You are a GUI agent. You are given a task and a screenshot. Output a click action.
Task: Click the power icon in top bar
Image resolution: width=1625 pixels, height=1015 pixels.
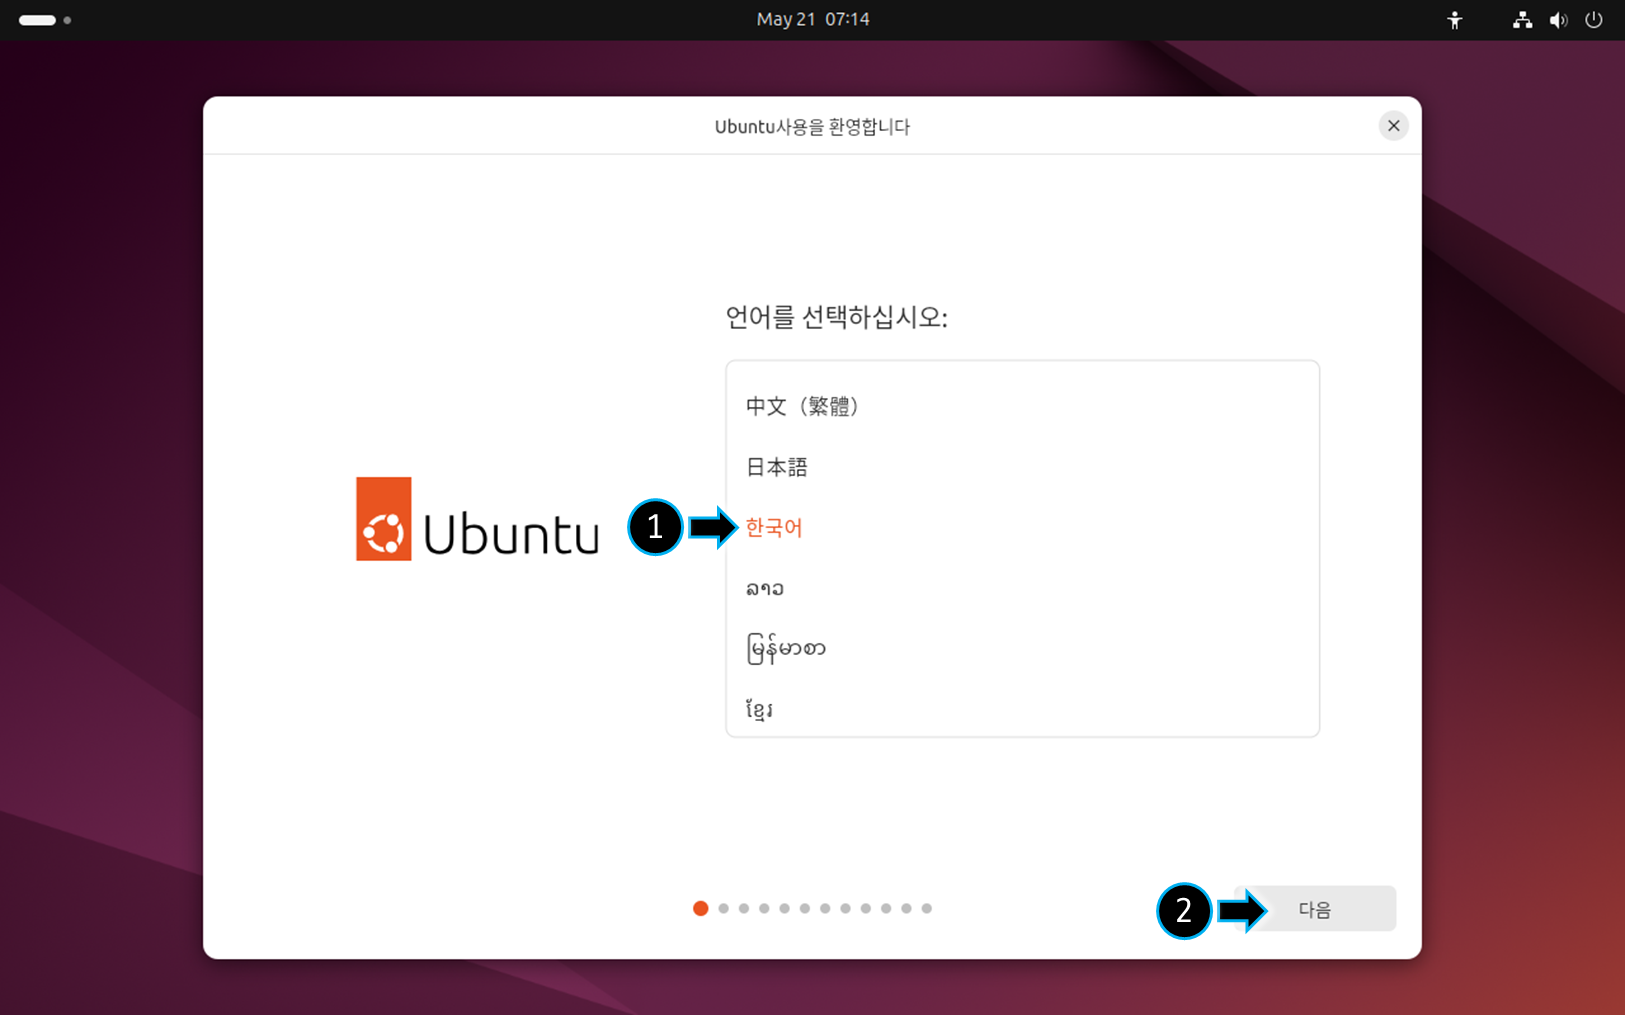[x=1594, y=20]
